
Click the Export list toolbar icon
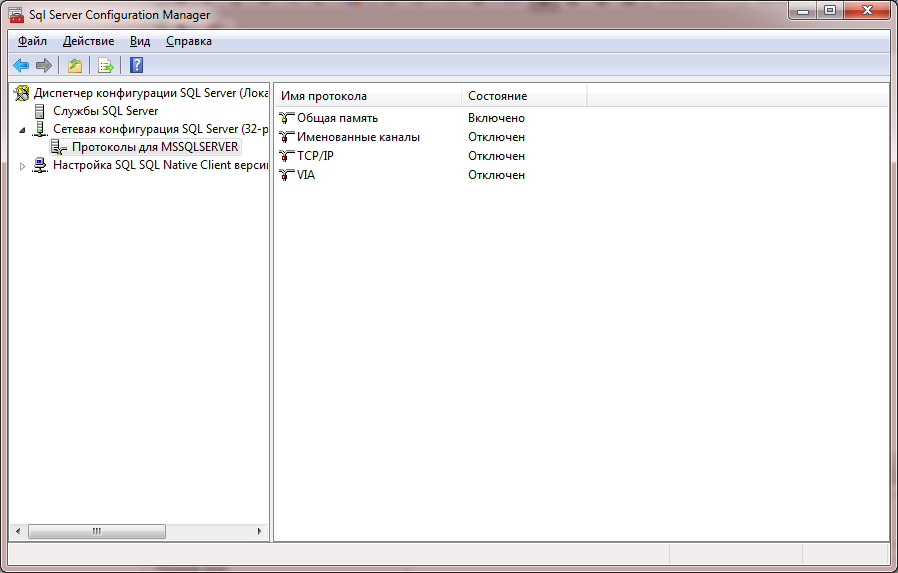pos(106,65)
